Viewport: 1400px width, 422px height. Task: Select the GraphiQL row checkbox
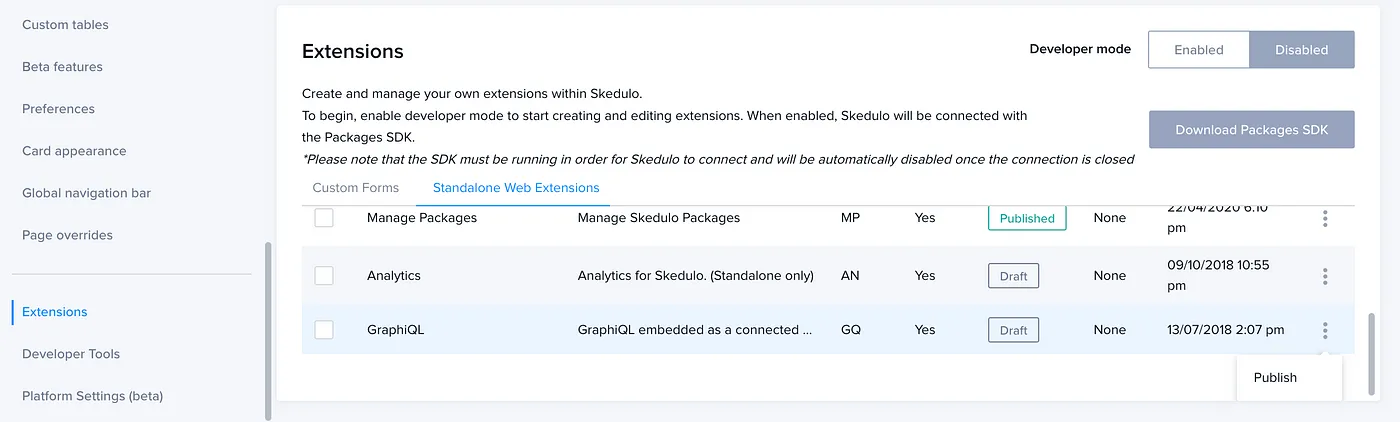tap(324, 330)
